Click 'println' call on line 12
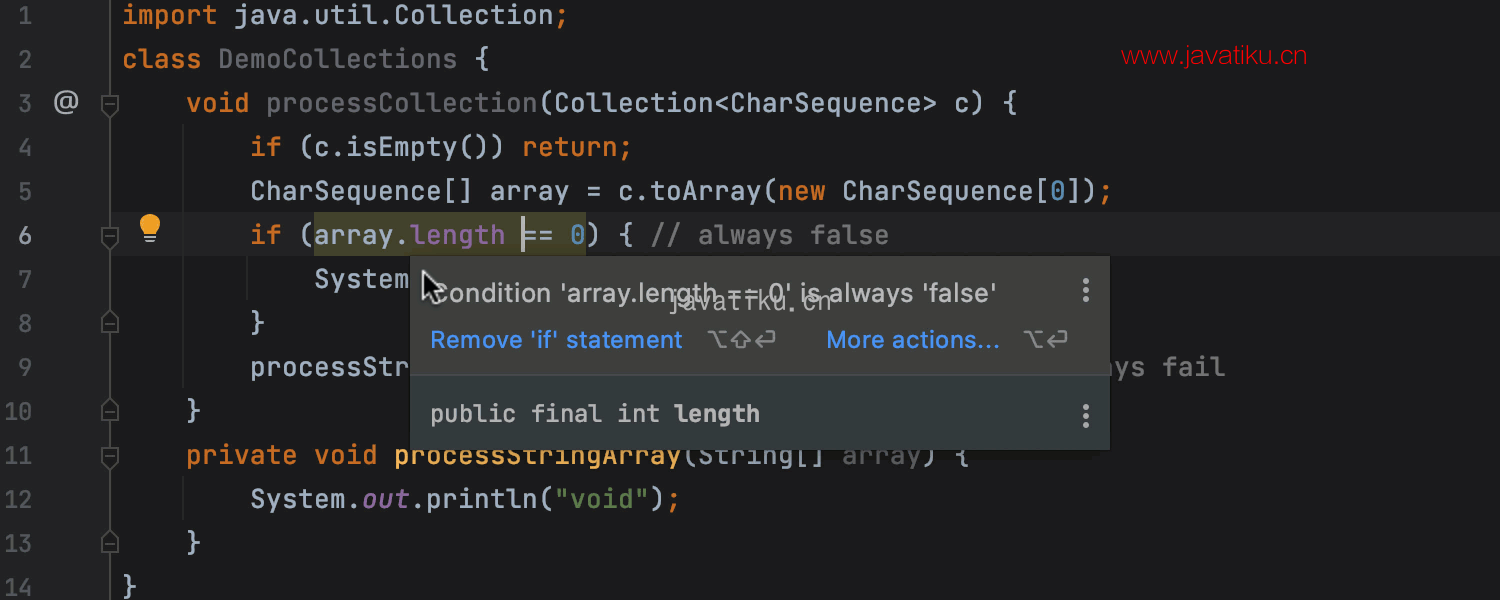The height and width of the screenshot is (600, 1500). click(482, 499)
